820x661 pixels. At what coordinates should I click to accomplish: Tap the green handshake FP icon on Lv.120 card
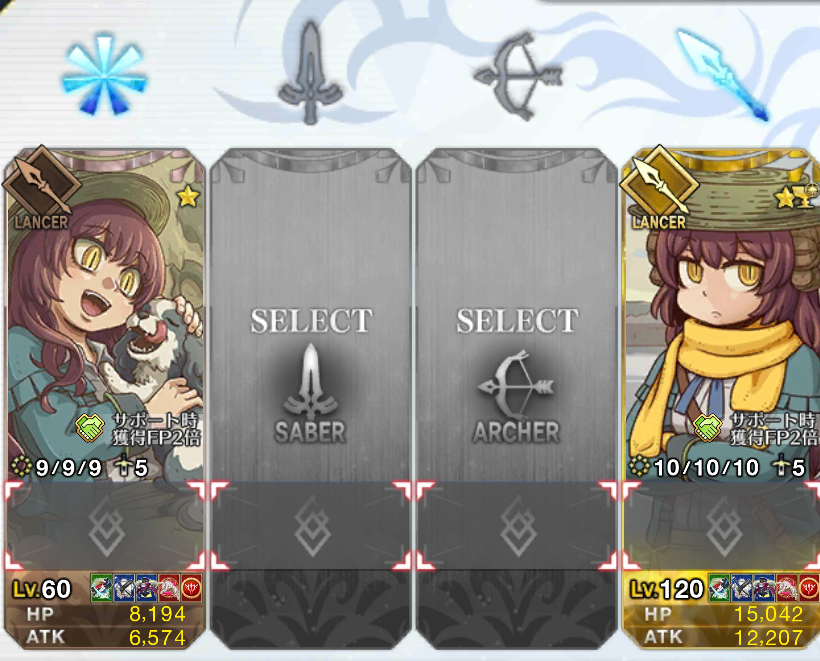(708, 428)
